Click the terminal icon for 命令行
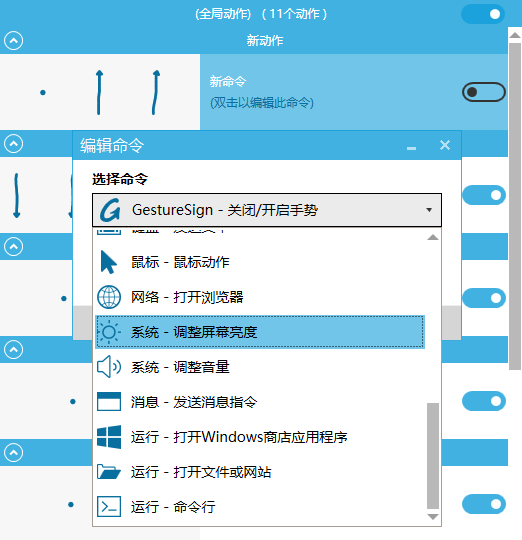The height and width of the screenshot is (540, 522). (x=109, y=507)
